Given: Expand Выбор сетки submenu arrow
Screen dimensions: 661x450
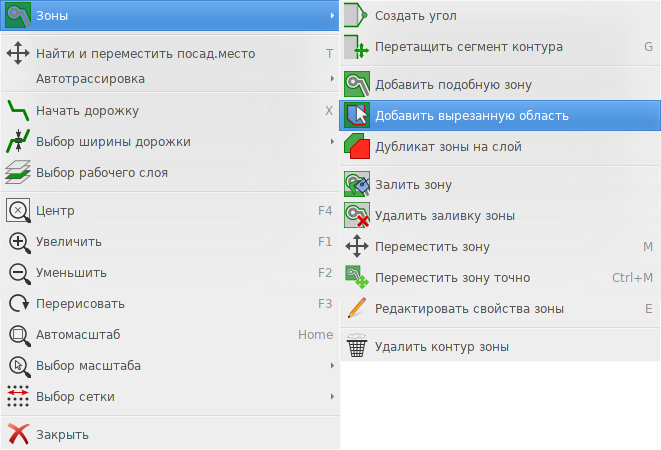Looking at the screenshot, I should (x=332, y=396).
